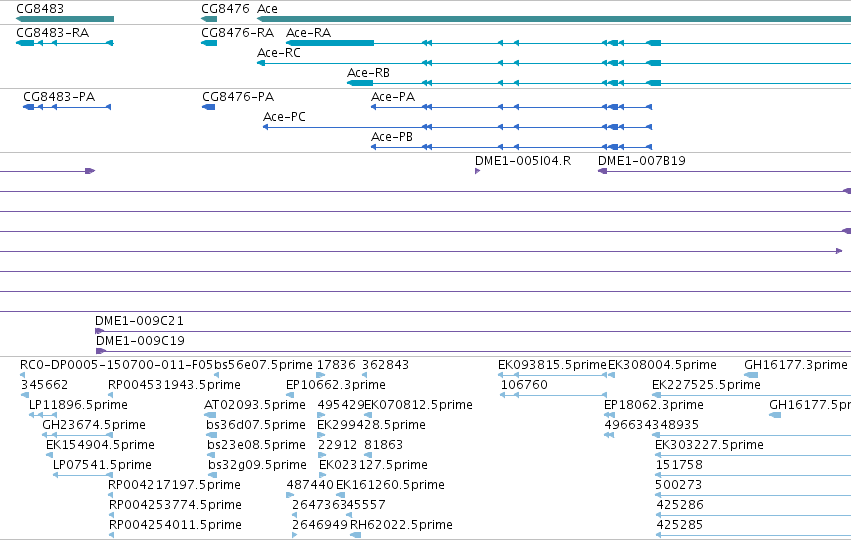Select the Ace-PA protein feature

tap(511, 107)
